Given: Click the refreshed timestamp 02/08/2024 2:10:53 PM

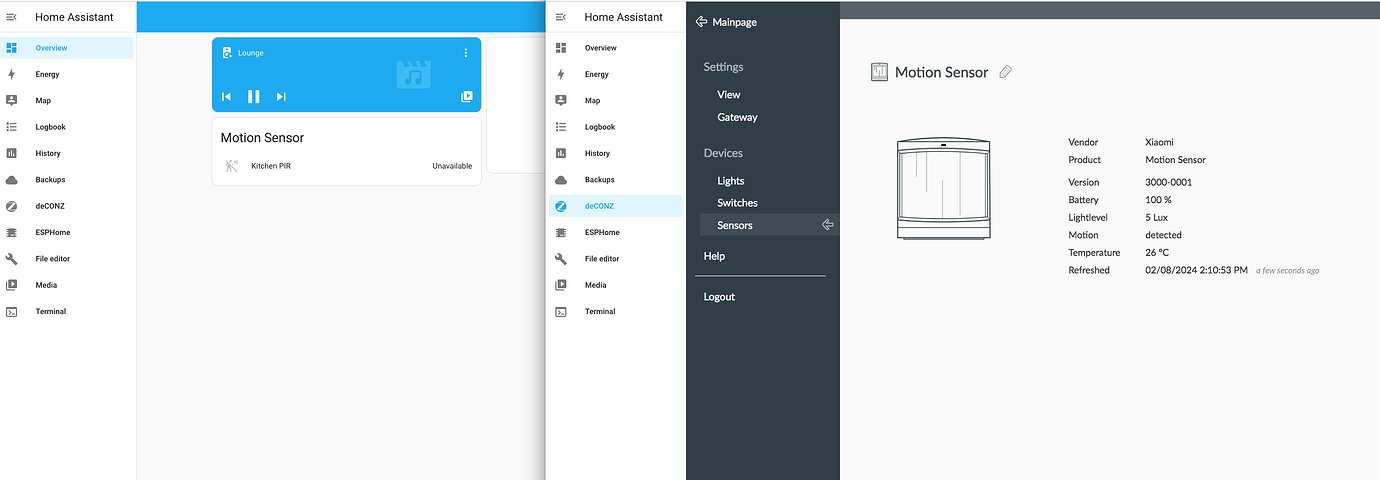Looking at the screenshot, I should 1196,270.
